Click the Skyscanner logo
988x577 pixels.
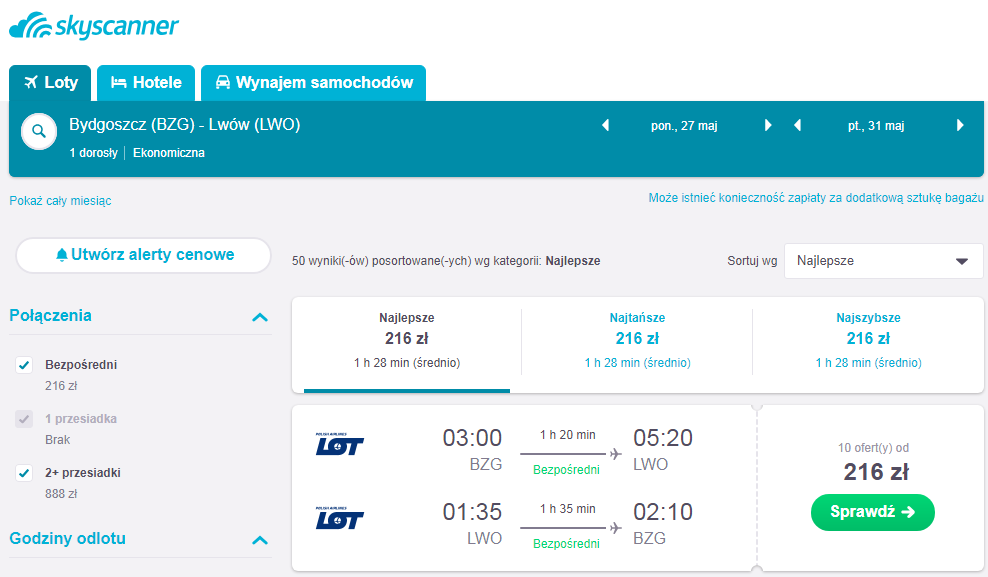click(x=94, y=26)
